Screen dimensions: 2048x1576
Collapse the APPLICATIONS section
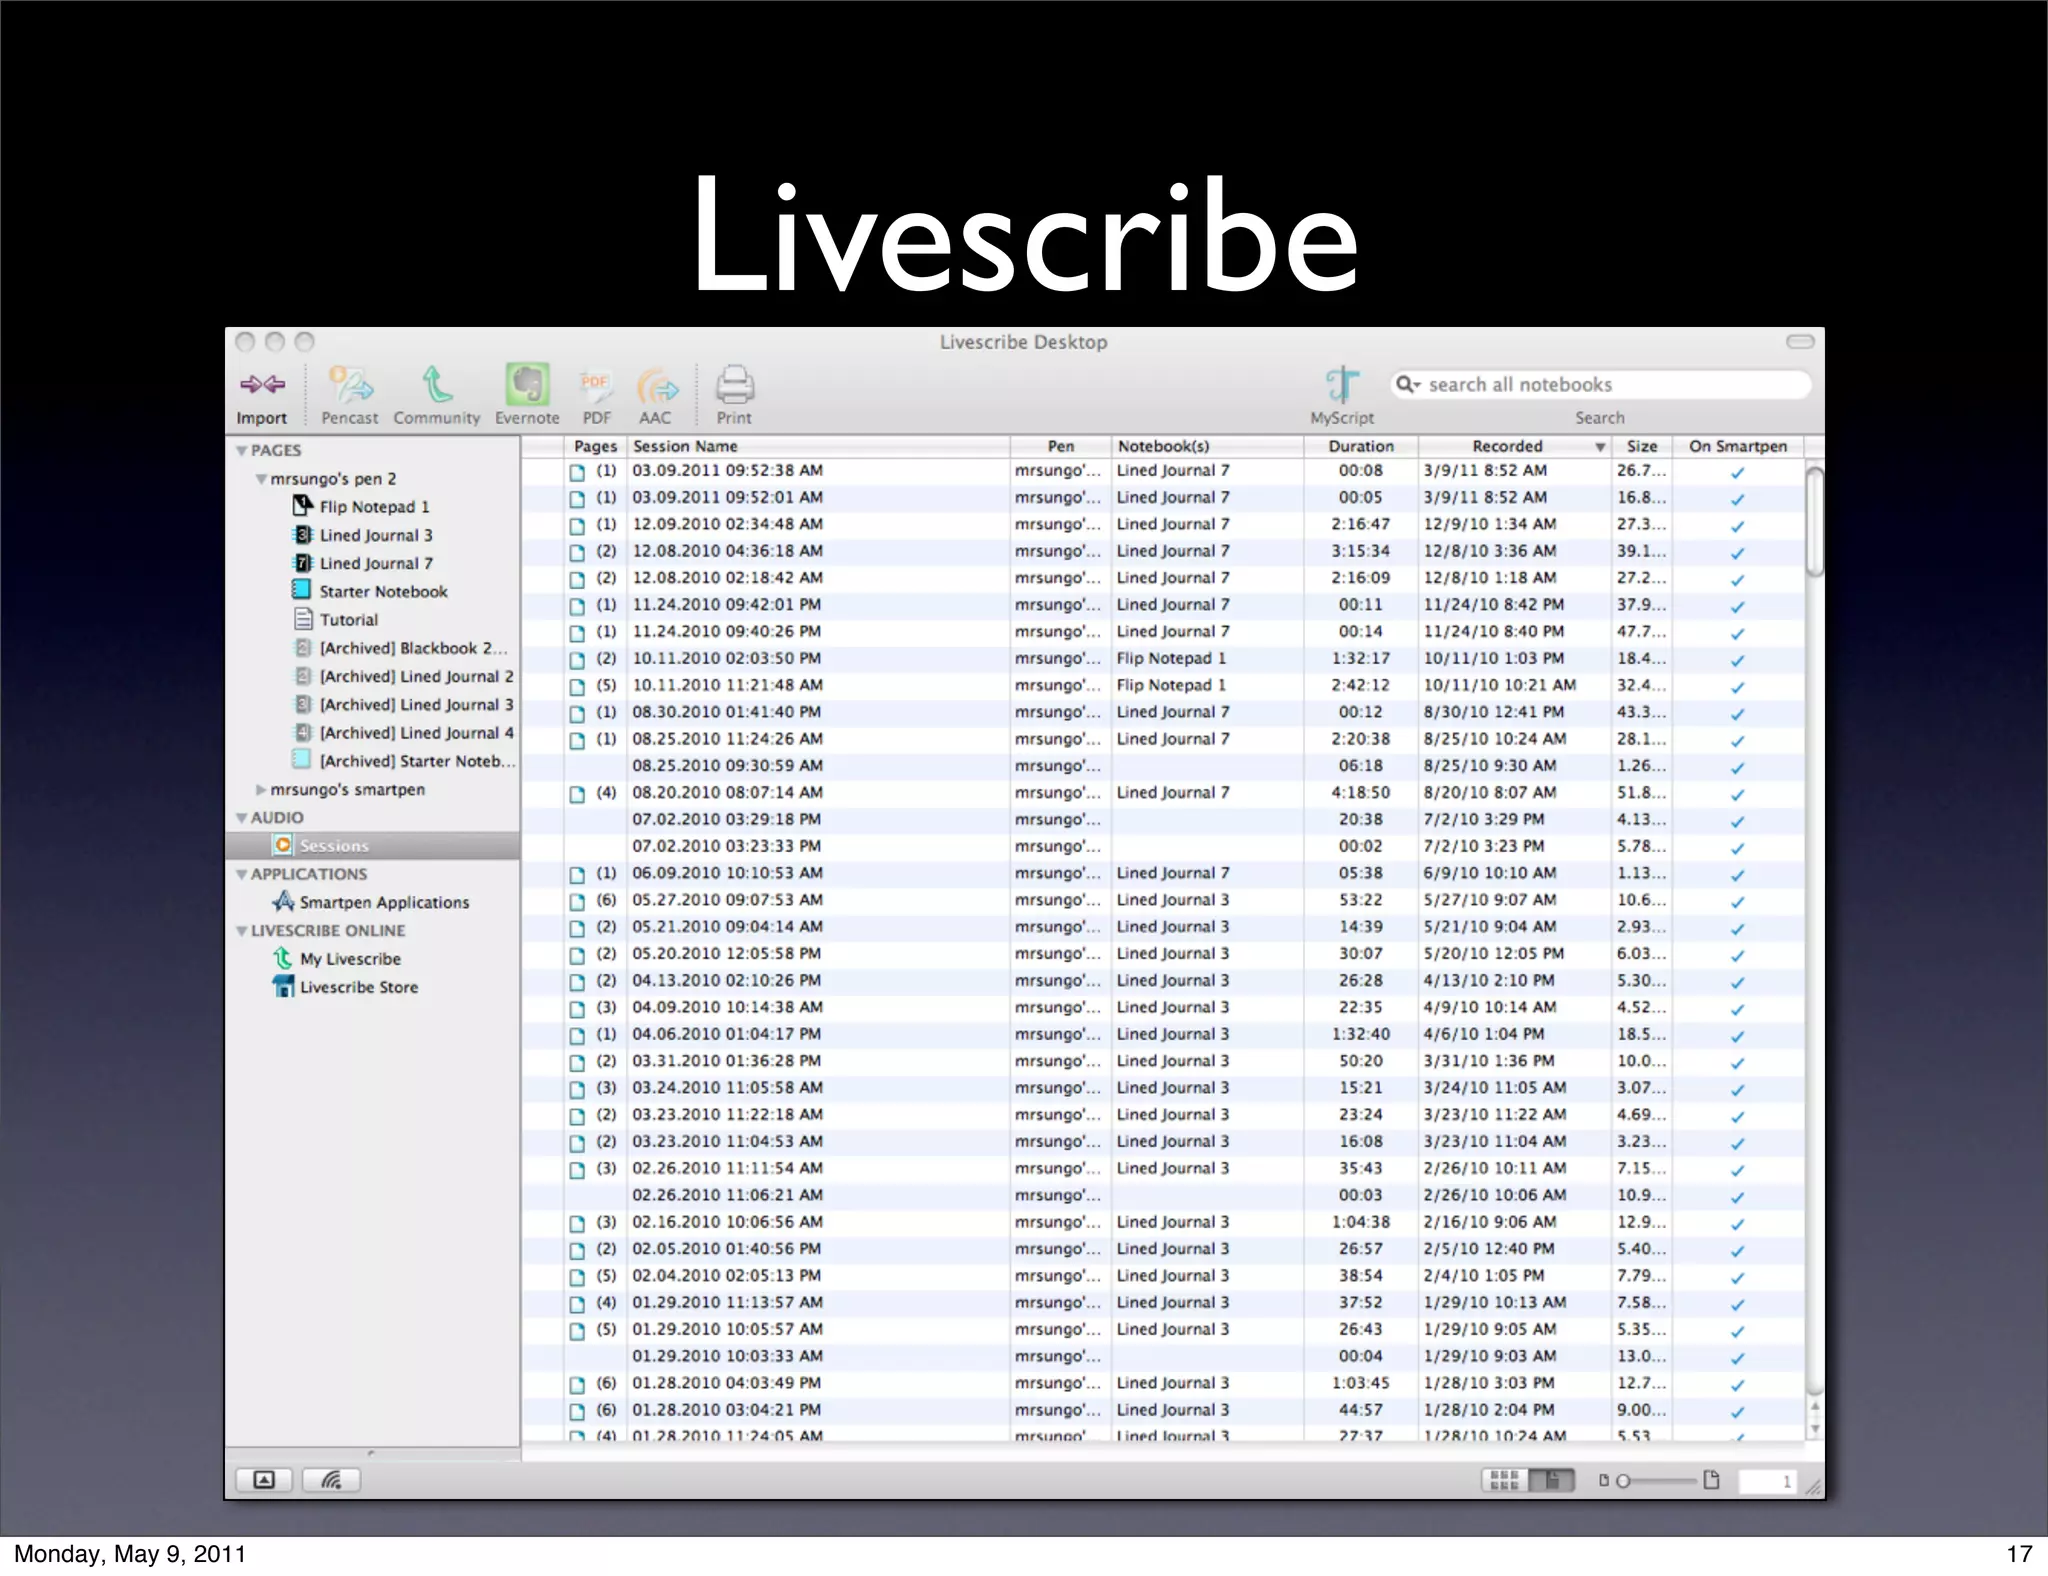[x=241, y=875]
